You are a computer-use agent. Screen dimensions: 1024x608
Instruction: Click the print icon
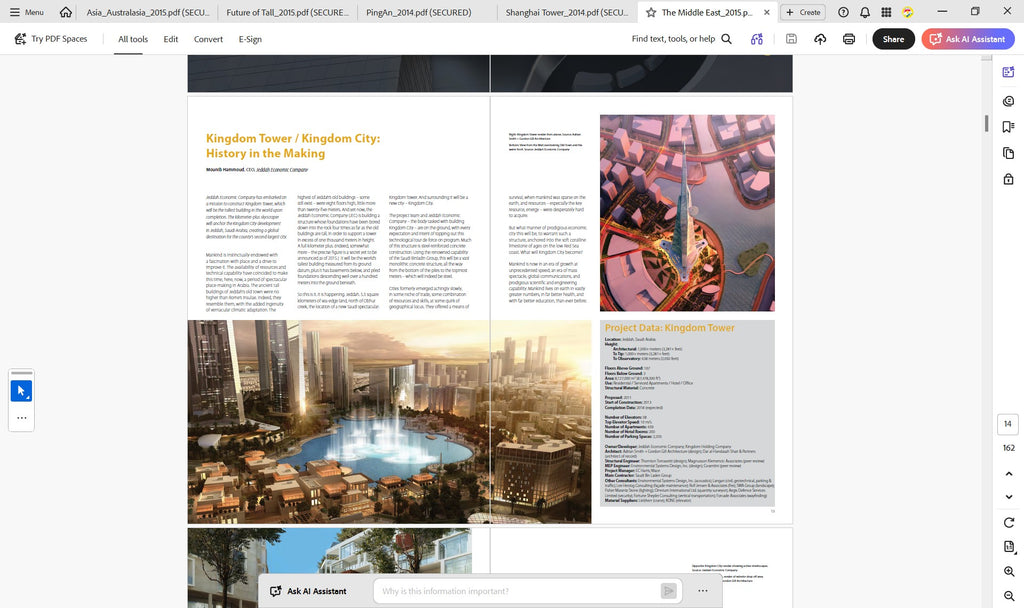click(x=848, y=39)
